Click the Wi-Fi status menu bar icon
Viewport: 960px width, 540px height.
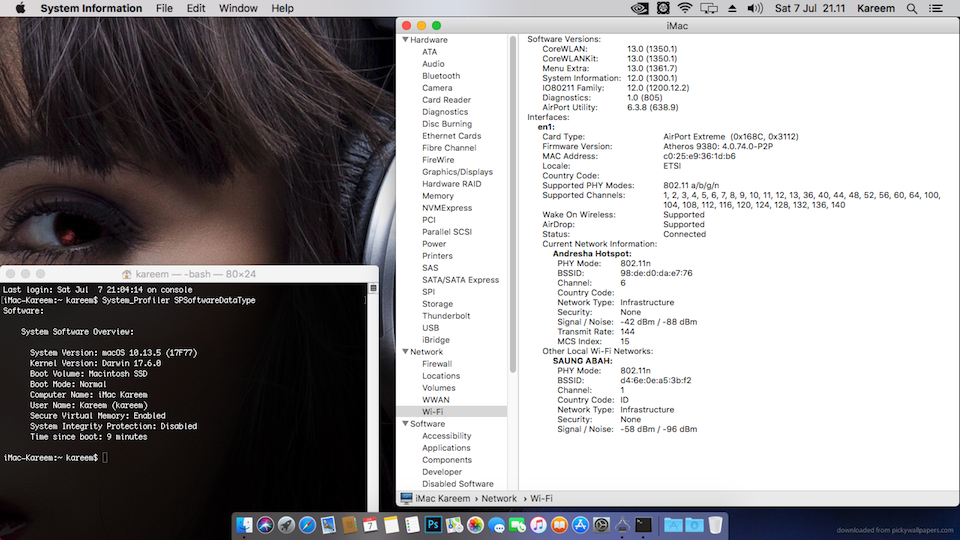click(684, 8)
